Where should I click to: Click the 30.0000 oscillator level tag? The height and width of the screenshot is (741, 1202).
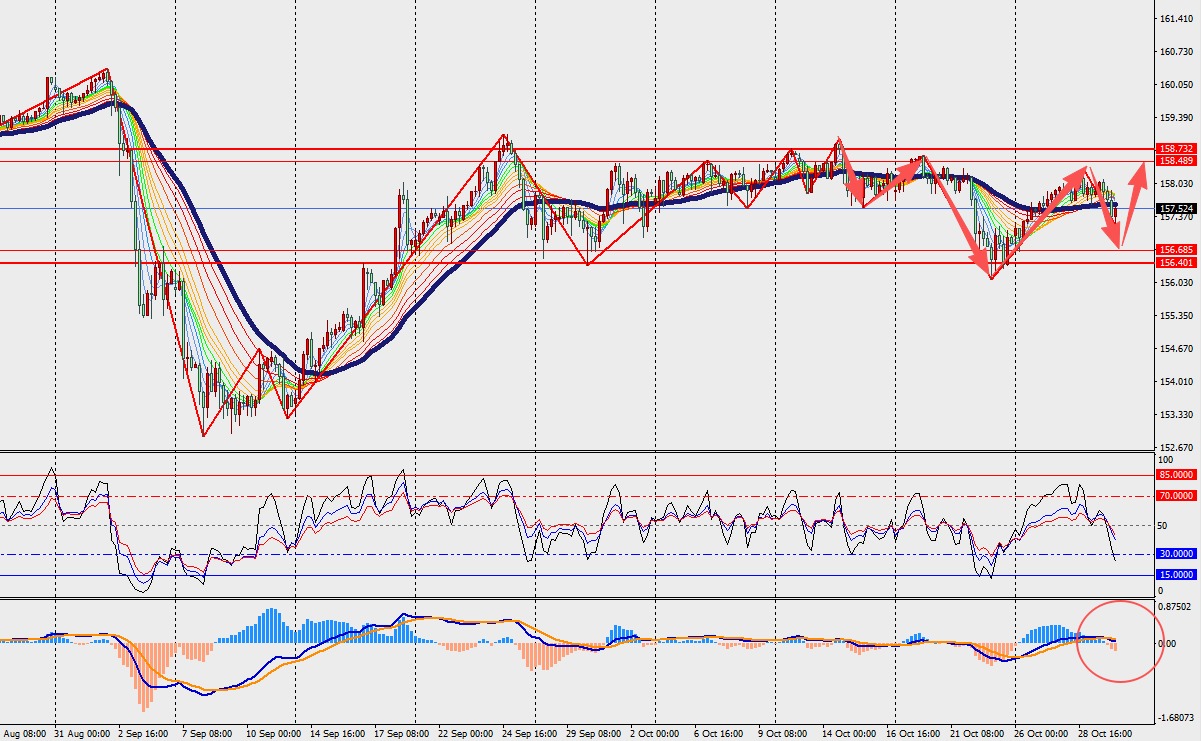1176,554
